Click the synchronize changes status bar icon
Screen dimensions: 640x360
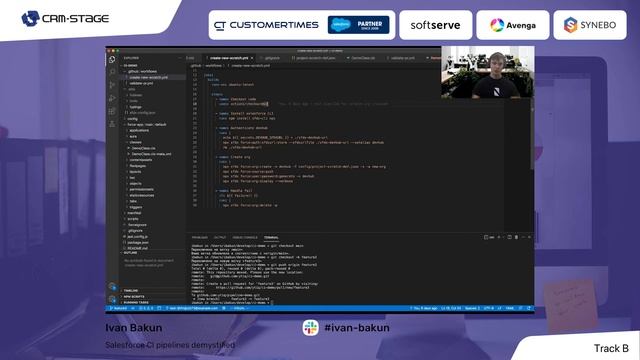pyautogui.click(x=133, y=308)
